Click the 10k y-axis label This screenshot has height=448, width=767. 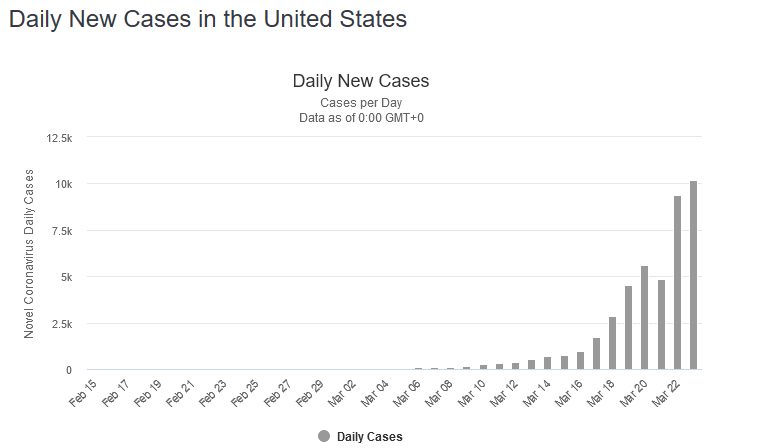point(63,184)
